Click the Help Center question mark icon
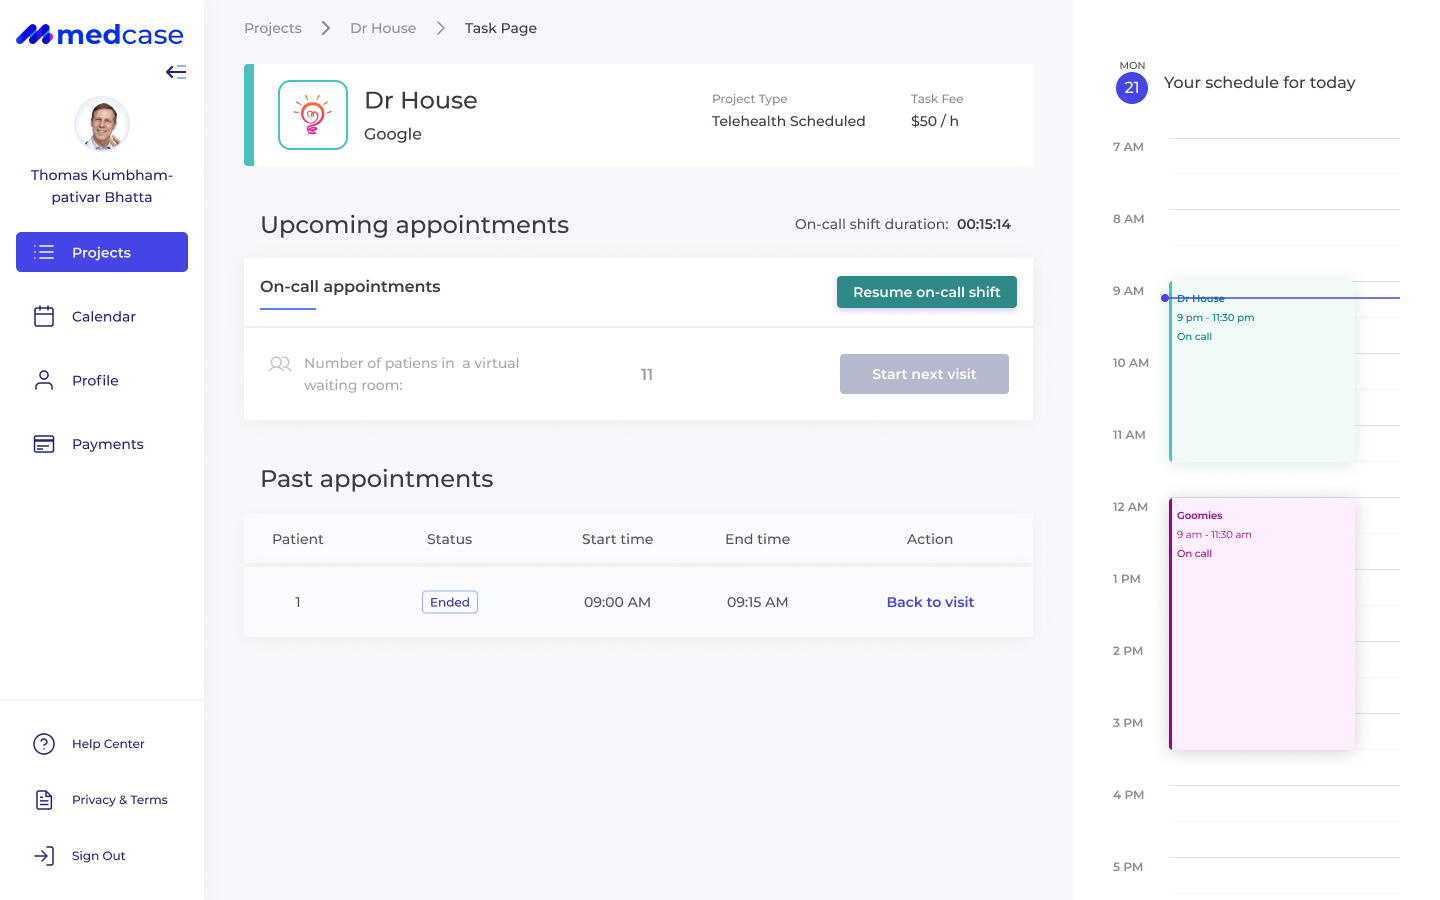The height and width of the screenshot is (900, 1440). (44, 744)
